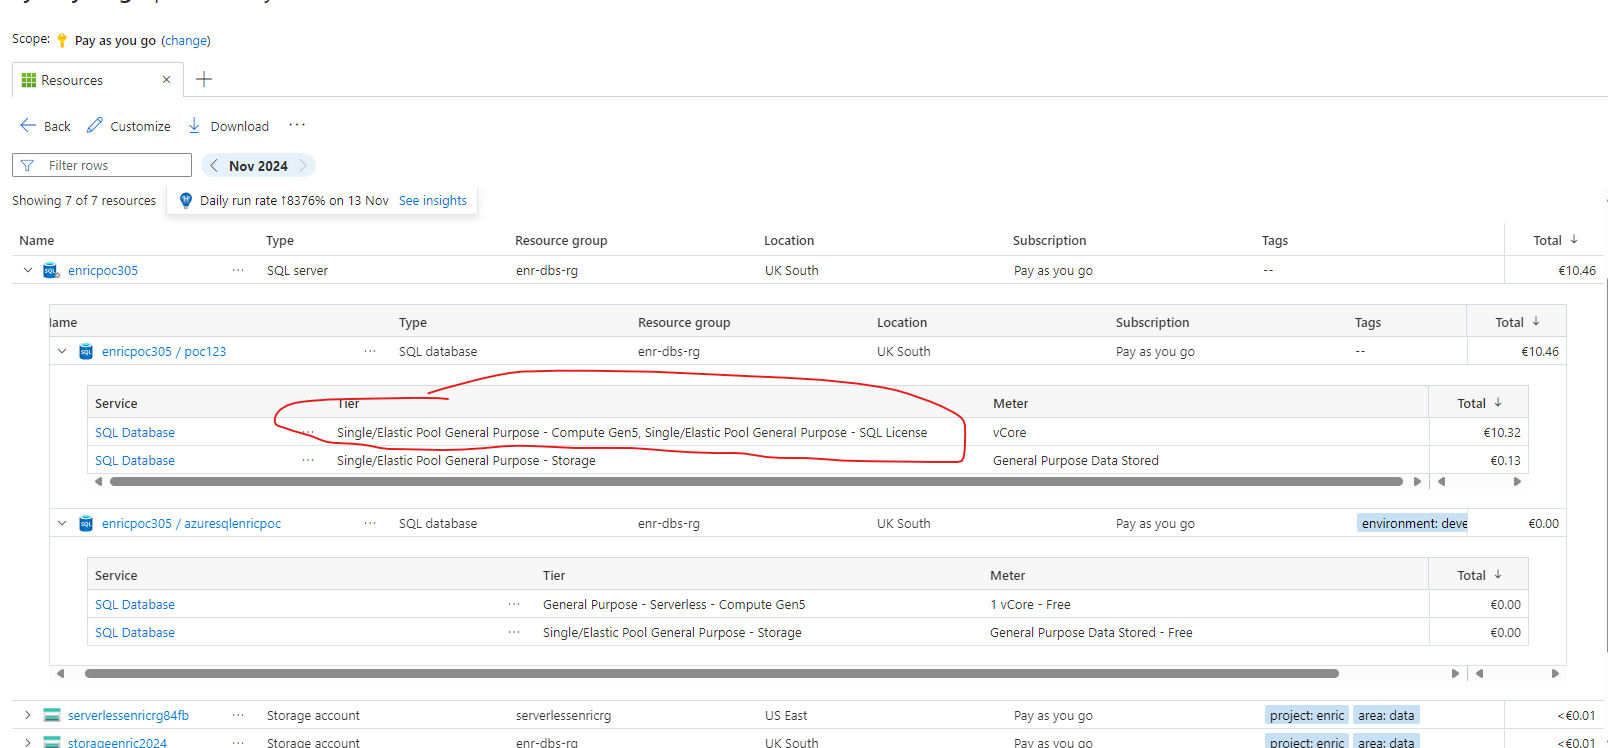Sort the top-level table by Total

1555,240
